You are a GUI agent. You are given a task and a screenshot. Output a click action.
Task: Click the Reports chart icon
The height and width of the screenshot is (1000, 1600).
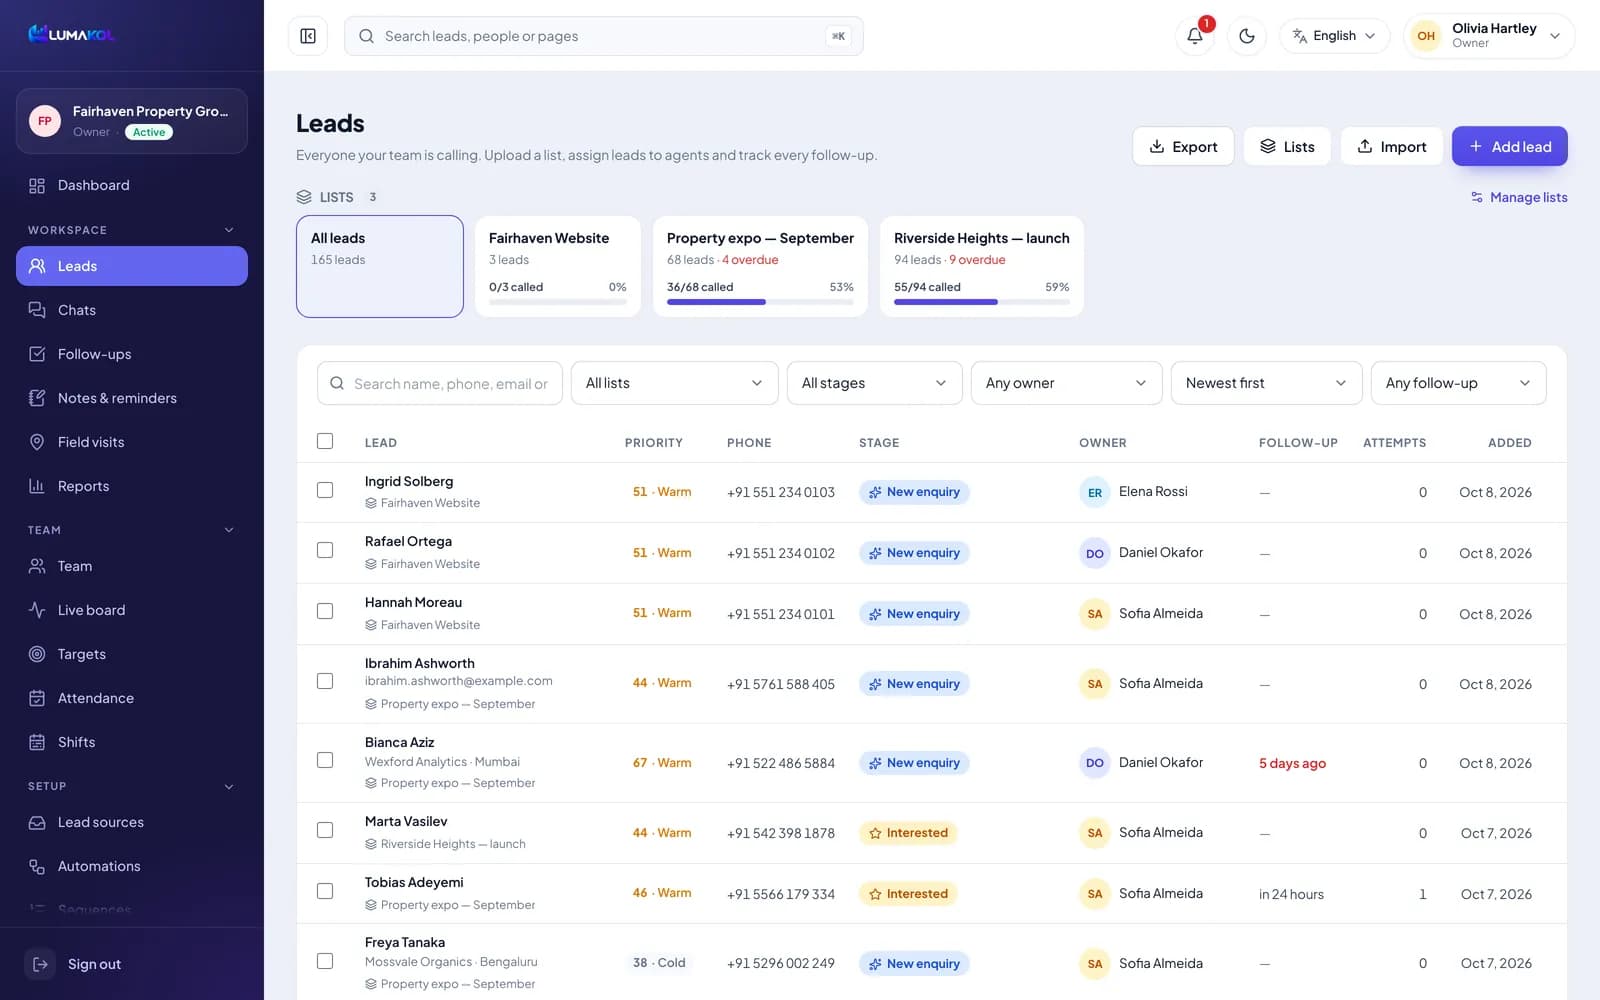[x=37, y=486]
